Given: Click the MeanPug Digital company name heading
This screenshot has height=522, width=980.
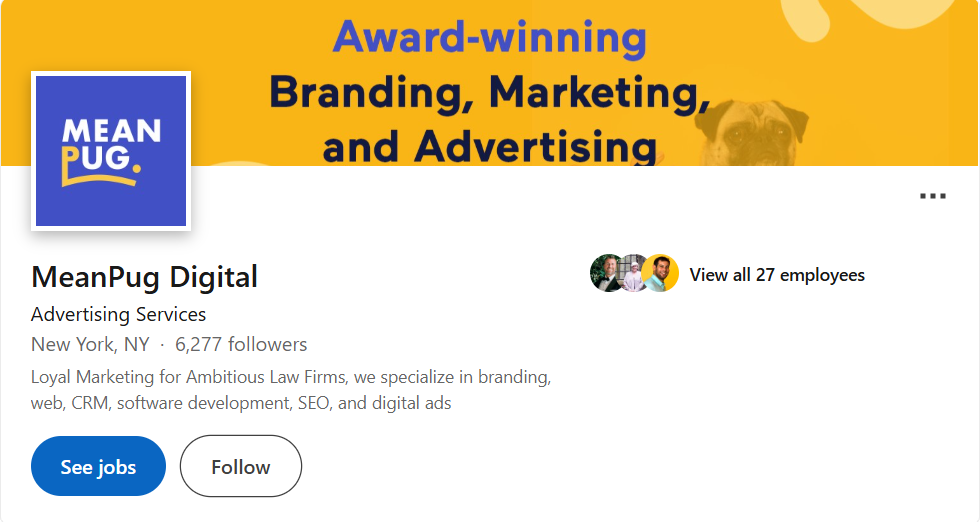Looking at the screenshot, I should tap(144, 276).
